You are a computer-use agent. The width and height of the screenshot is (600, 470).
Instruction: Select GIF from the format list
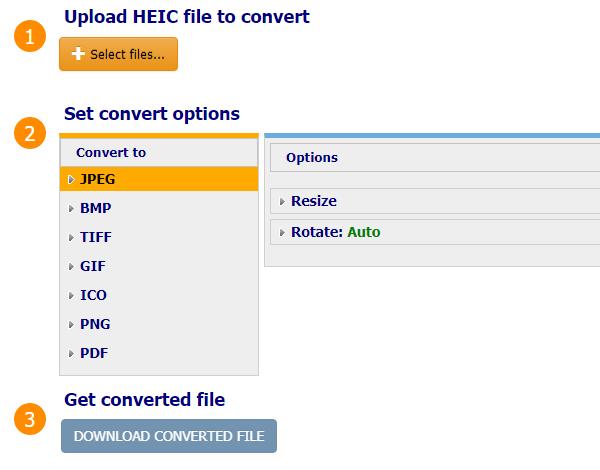click(x=93, y=266)
